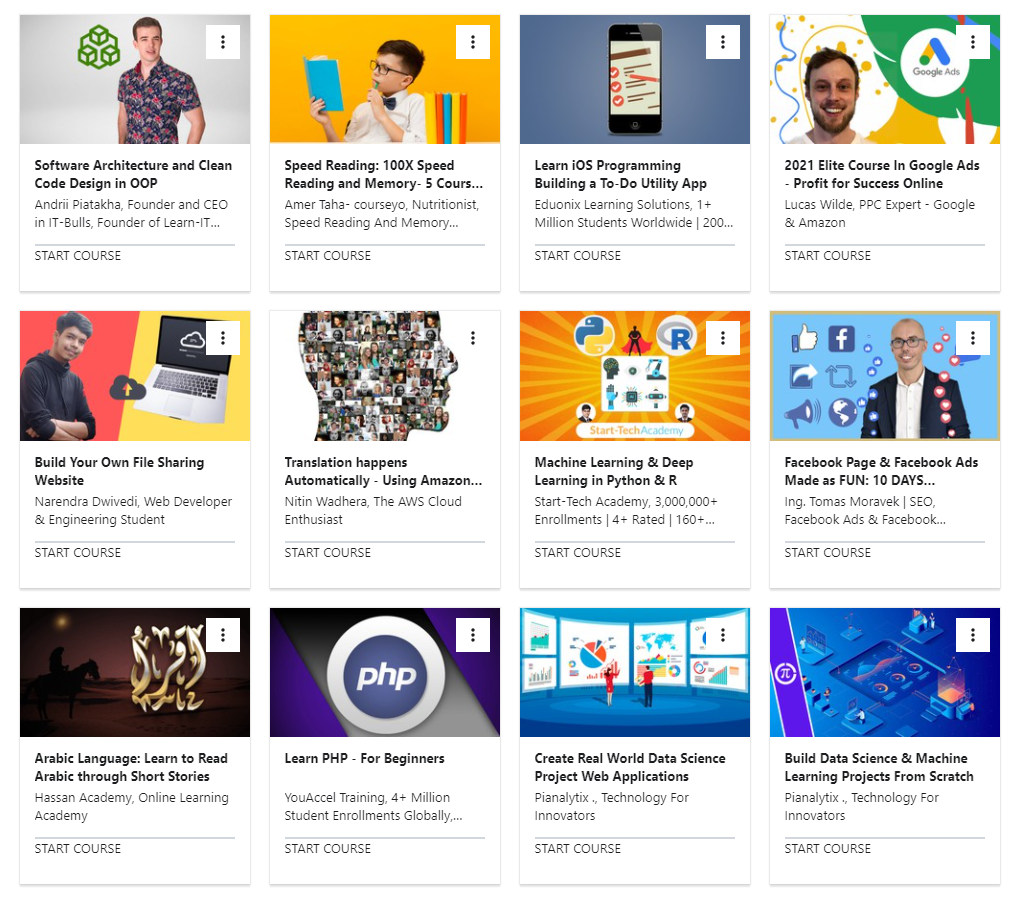Open the Software Architecture and Clean Code thumbnail
1023x901 pixels.
[135, 80]
